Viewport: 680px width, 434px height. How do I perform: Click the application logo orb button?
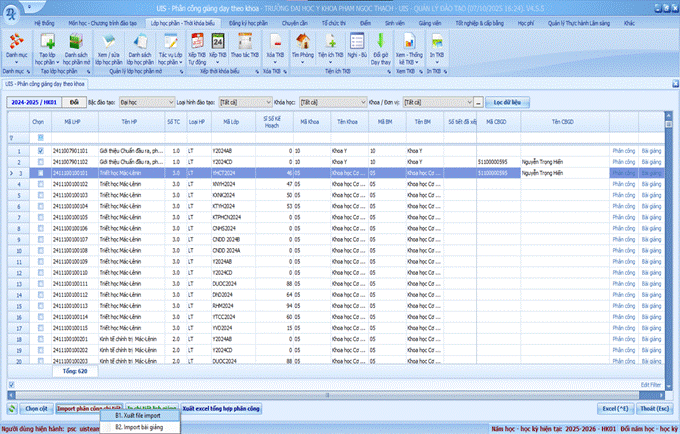click(10, 14)
